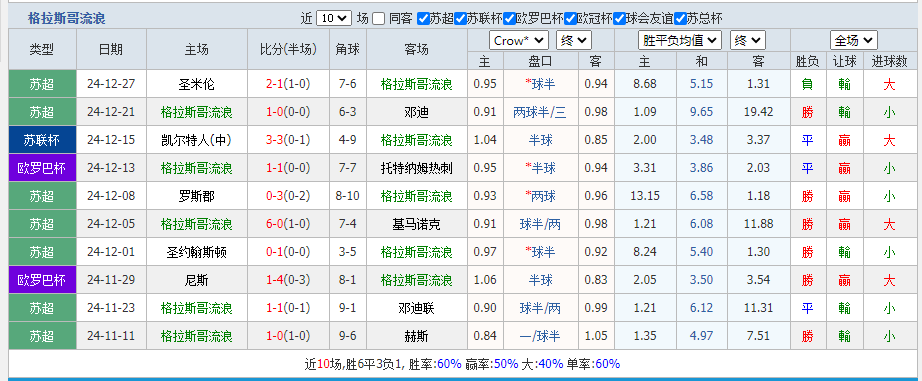This screenshot has height=381, width=922.
Task: Click the 0-3 score on the 罗斯郡 match
Action: pos(274,196)
